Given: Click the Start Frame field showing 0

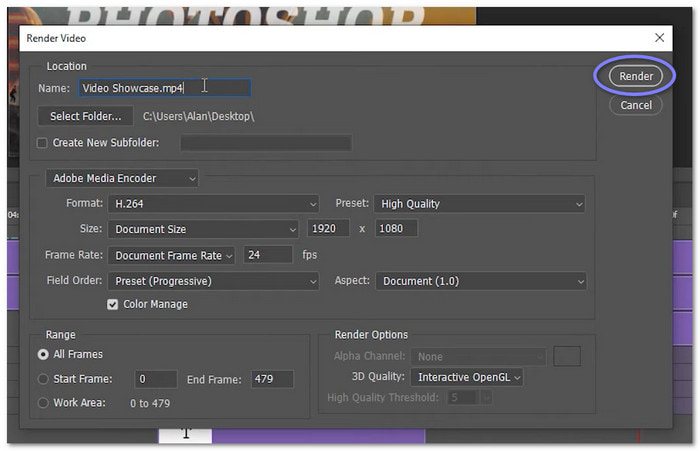Looking at the screenshot, I should 156,379.
